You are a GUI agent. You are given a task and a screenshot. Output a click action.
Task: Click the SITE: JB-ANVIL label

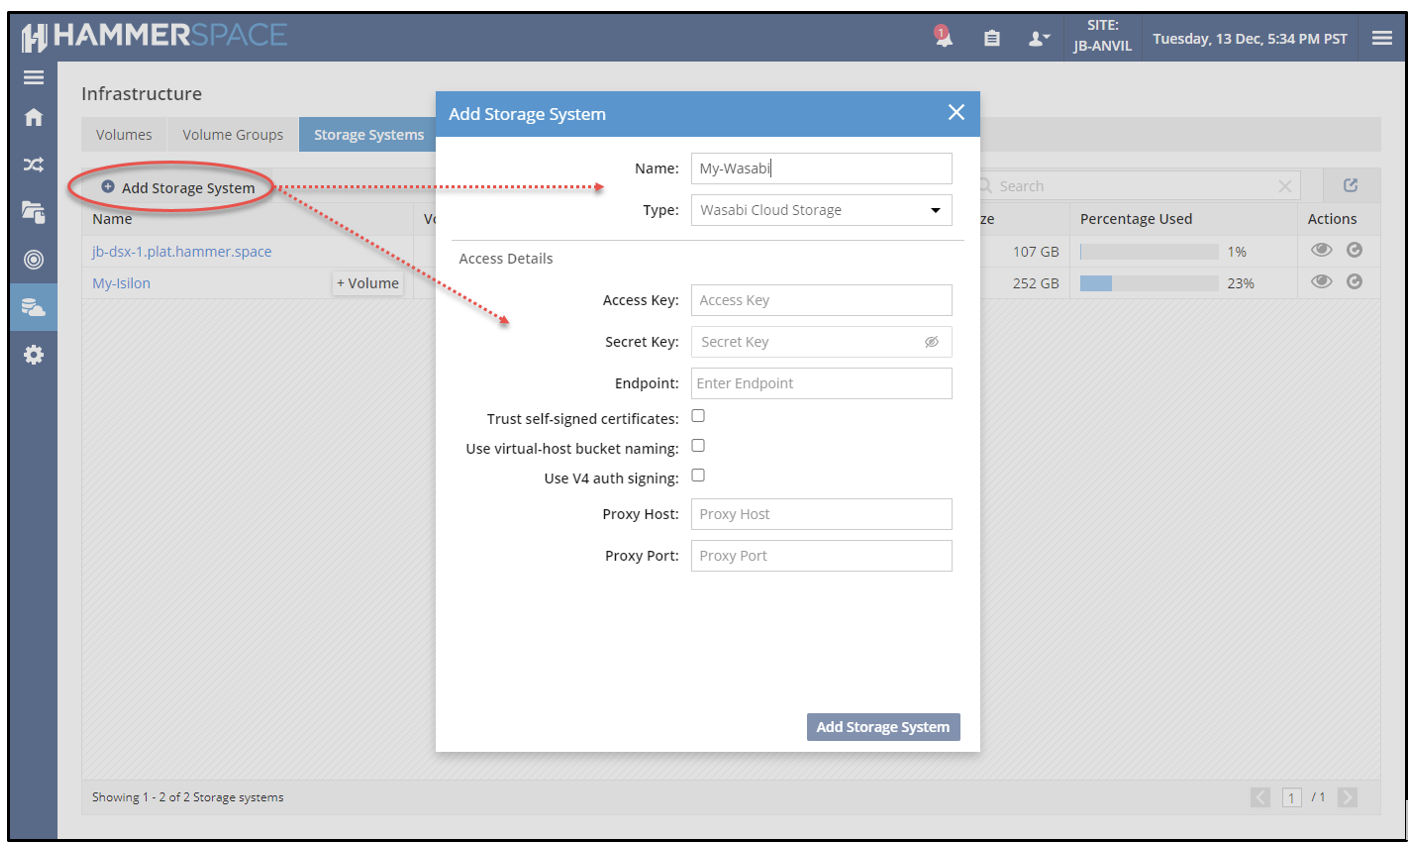[x=1102, y=36]
